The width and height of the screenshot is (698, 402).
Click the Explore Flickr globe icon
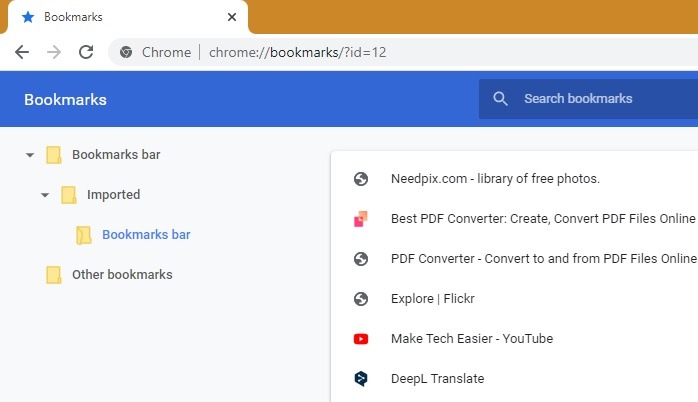361,299
